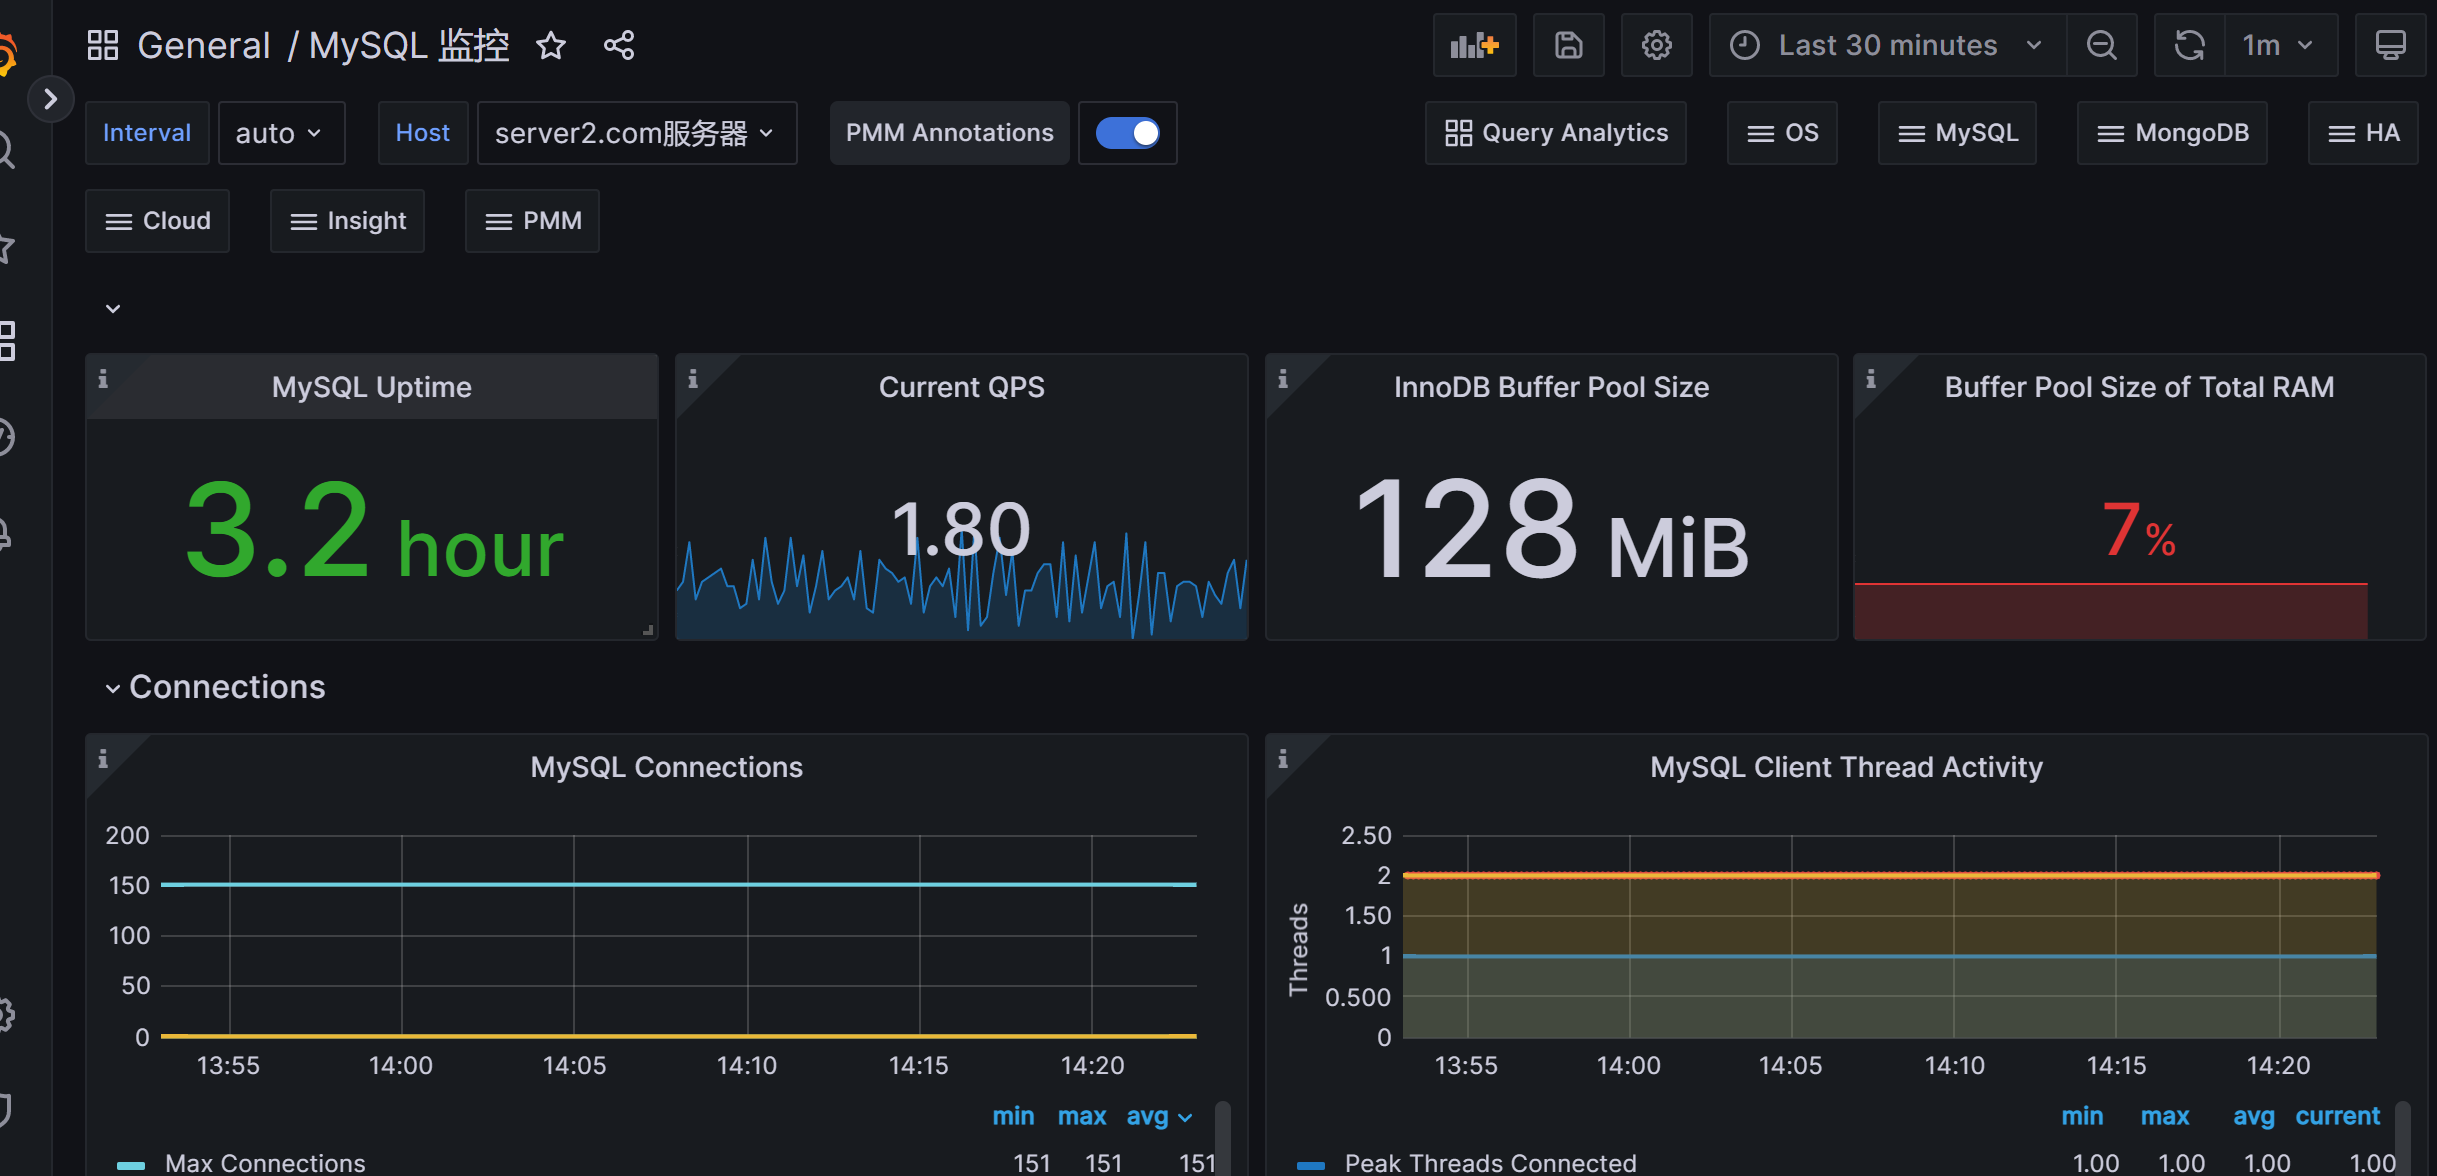Screen dimensions: 2437x1176
Task: Open InnoDB Buffer Pool Size title menu
Action: pyautogui.click(x=1551, y=387)
